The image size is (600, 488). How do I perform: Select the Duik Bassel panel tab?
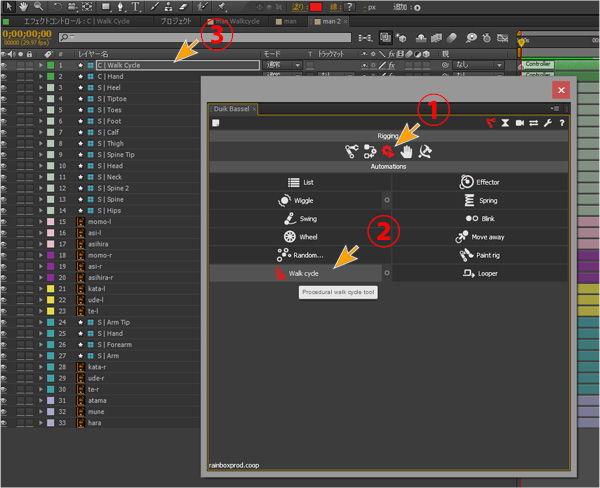coord(229,108)
